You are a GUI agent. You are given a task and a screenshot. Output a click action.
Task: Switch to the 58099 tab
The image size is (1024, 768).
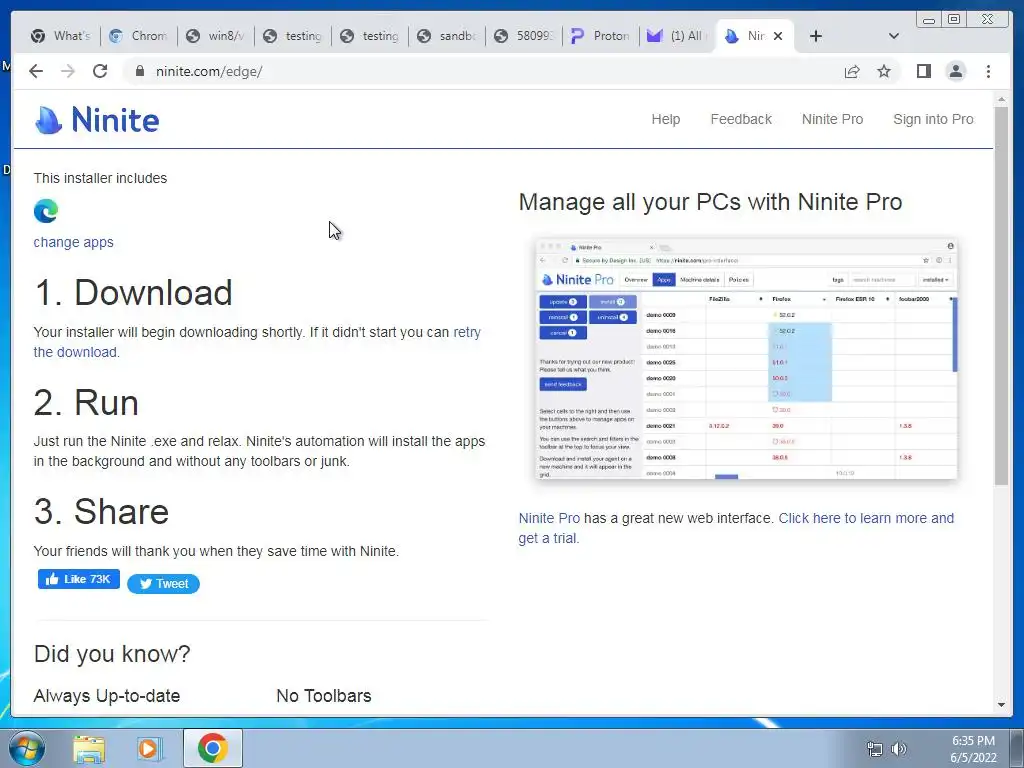pyautogui.click(x=524, y=36)
